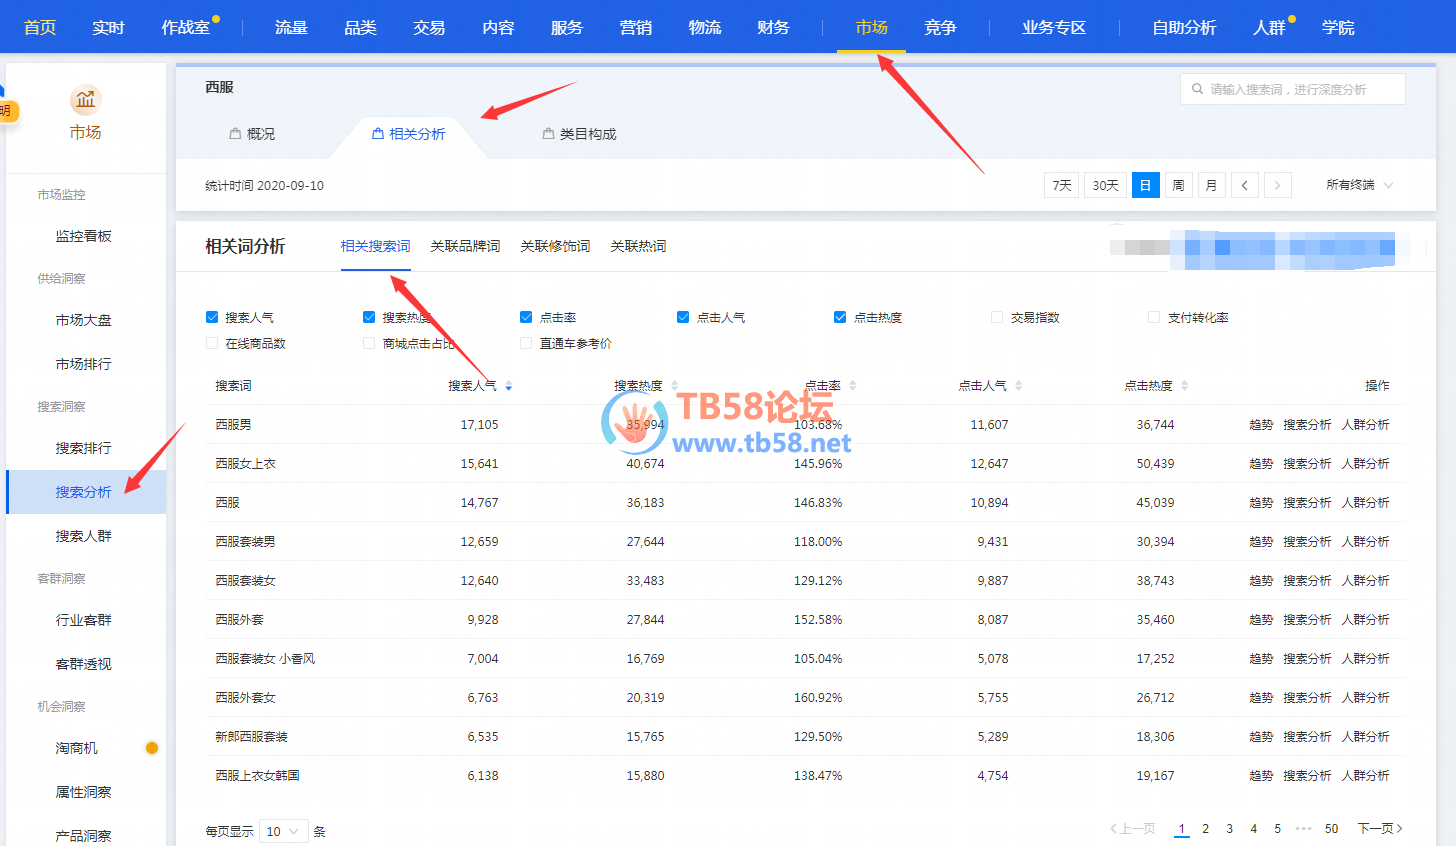Go to 首页 in top navigation
This screenshot has height=846, width=1456.
pyautogui.click(x=40, y=27)
